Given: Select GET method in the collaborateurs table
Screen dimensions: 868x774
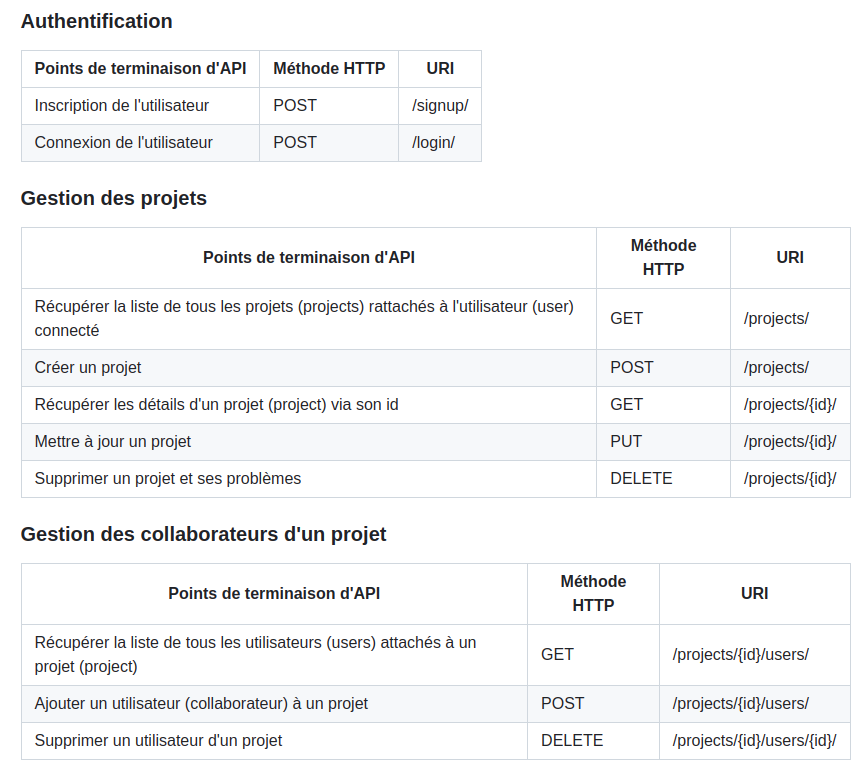Looking at the screenshot, I should (557, 654).
